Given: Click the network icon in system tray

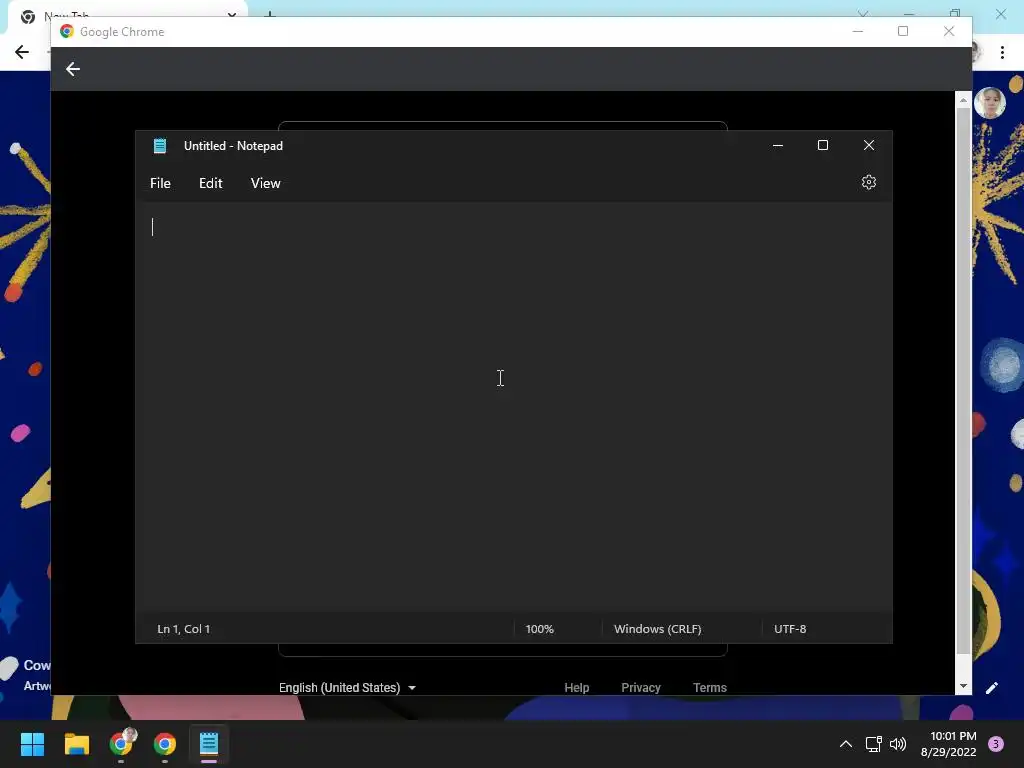Looking at the screenshot, I should point(874,744).
